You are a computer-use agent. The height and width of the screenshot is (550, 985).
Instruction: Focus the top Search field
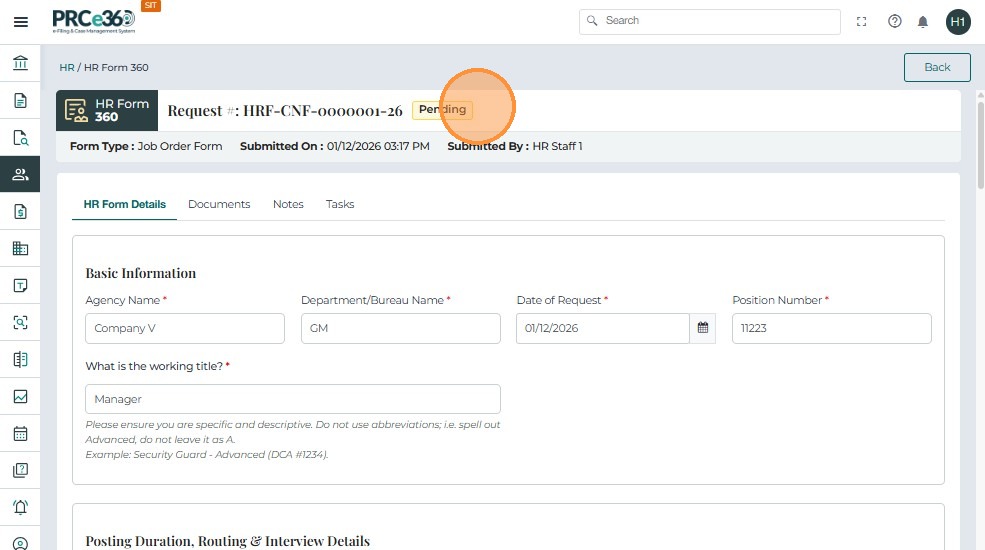coord(709,21)
